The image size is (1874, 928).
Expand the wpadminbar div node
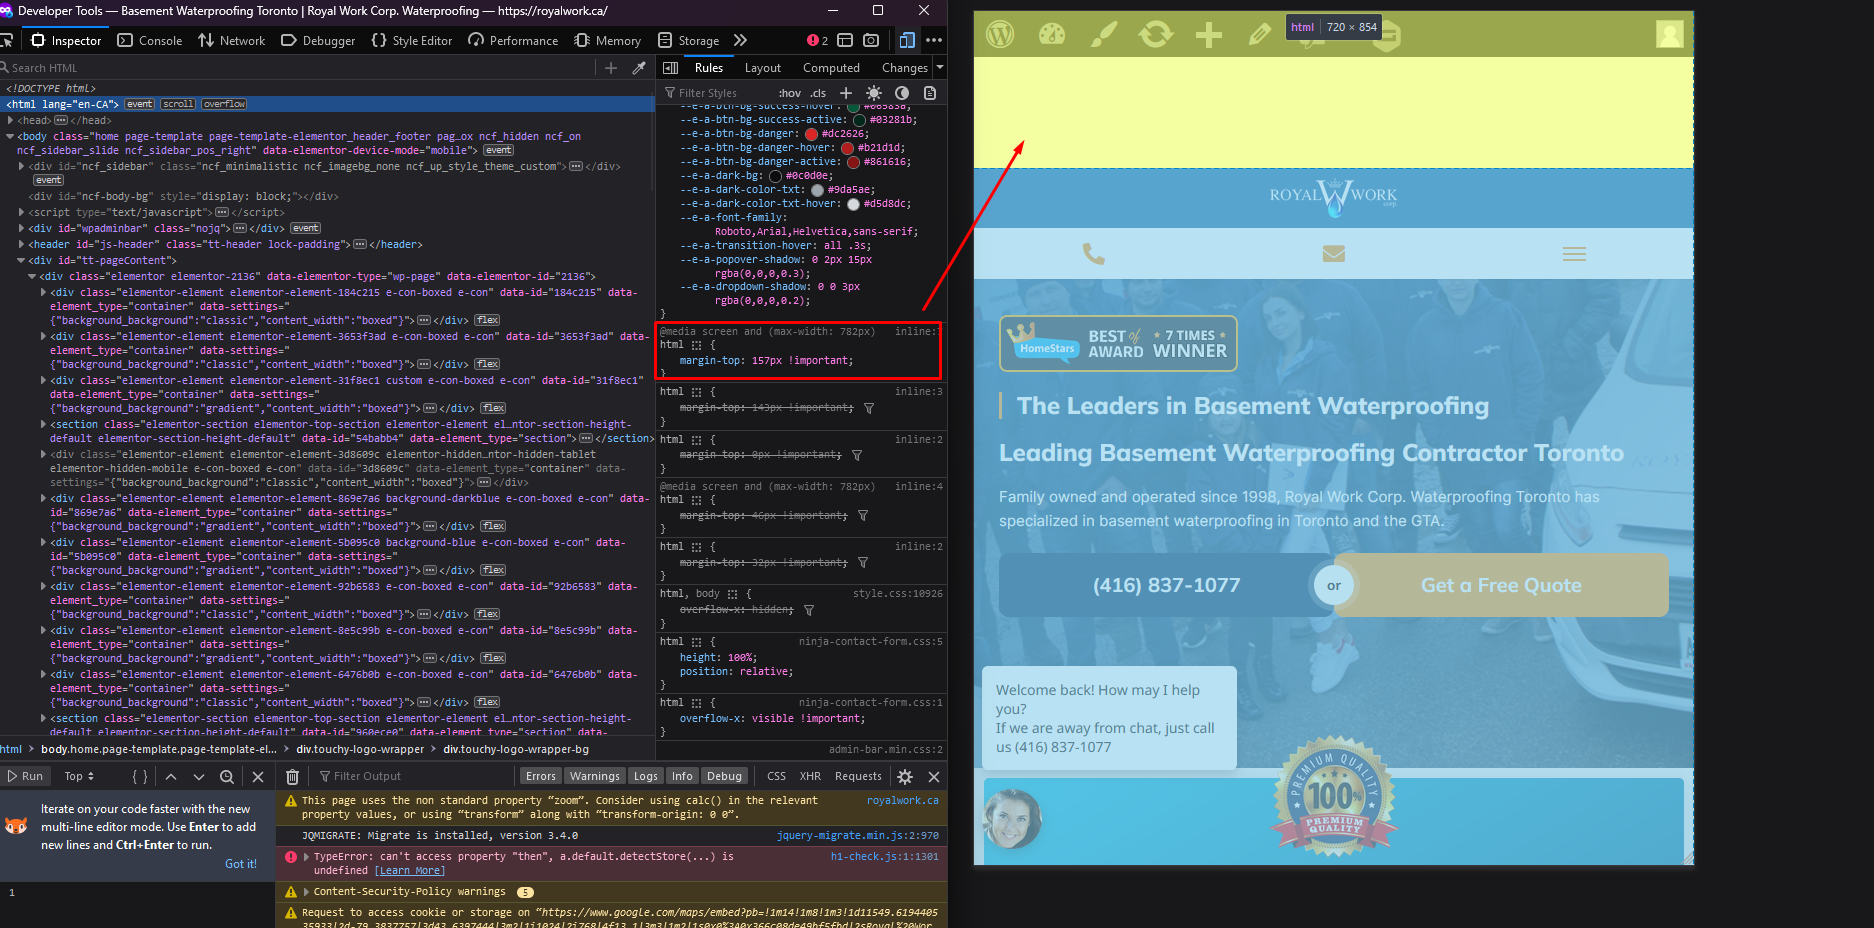coord(22,228)
